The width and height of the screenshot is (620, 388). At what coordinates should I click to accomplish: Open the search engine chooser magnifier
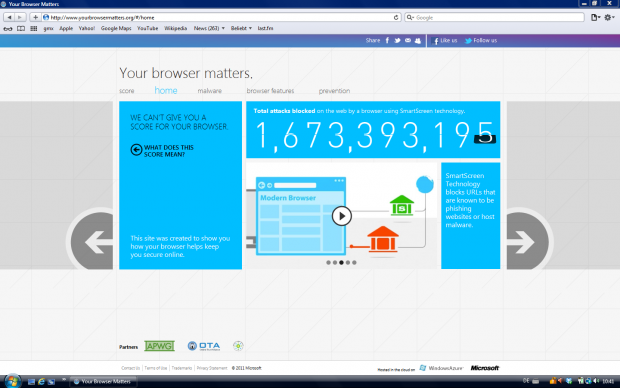point(410,17)
